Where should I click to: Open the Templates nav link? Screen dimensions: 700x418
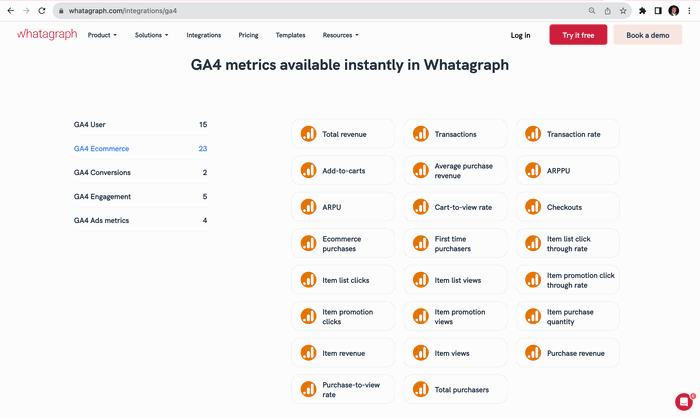pyautogui.click(x=291, y=35)
